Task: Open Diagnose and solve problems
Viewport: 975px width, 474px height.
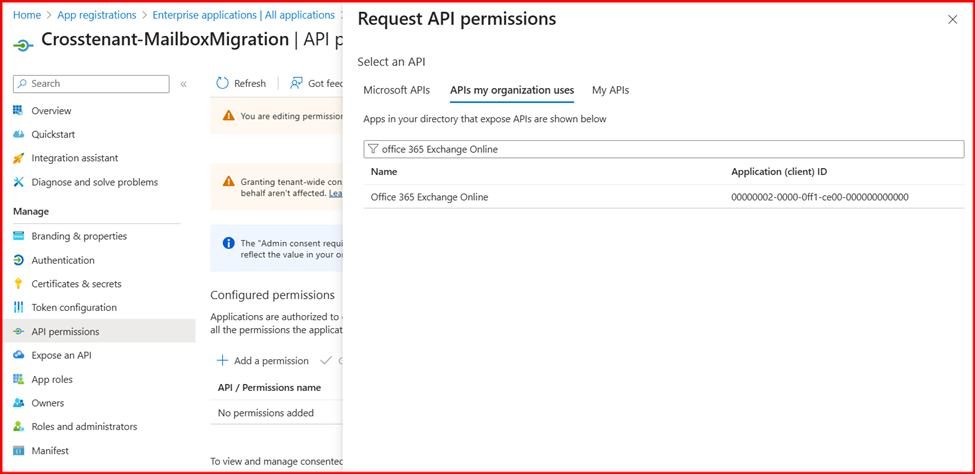Action: [94, 182]
